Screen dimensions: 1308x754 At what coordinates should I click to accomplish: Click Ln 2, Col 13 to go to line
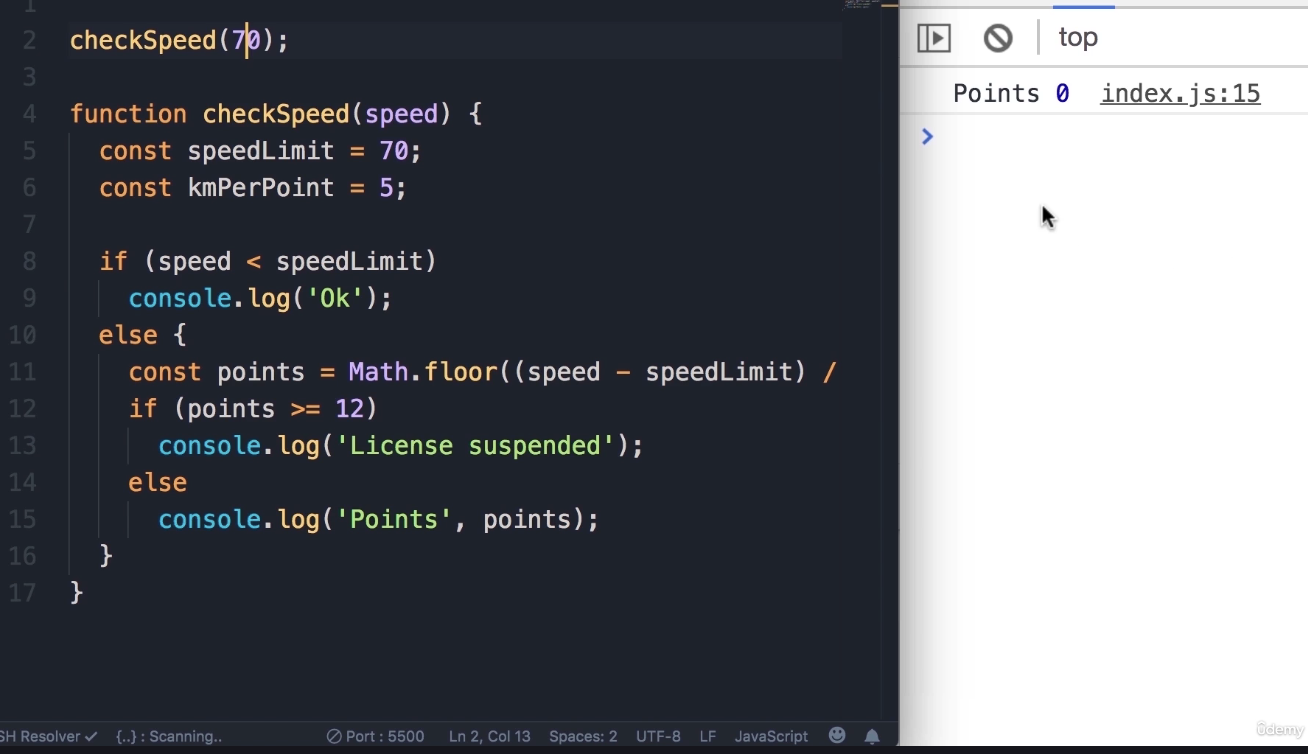click(x=489, y=736)
